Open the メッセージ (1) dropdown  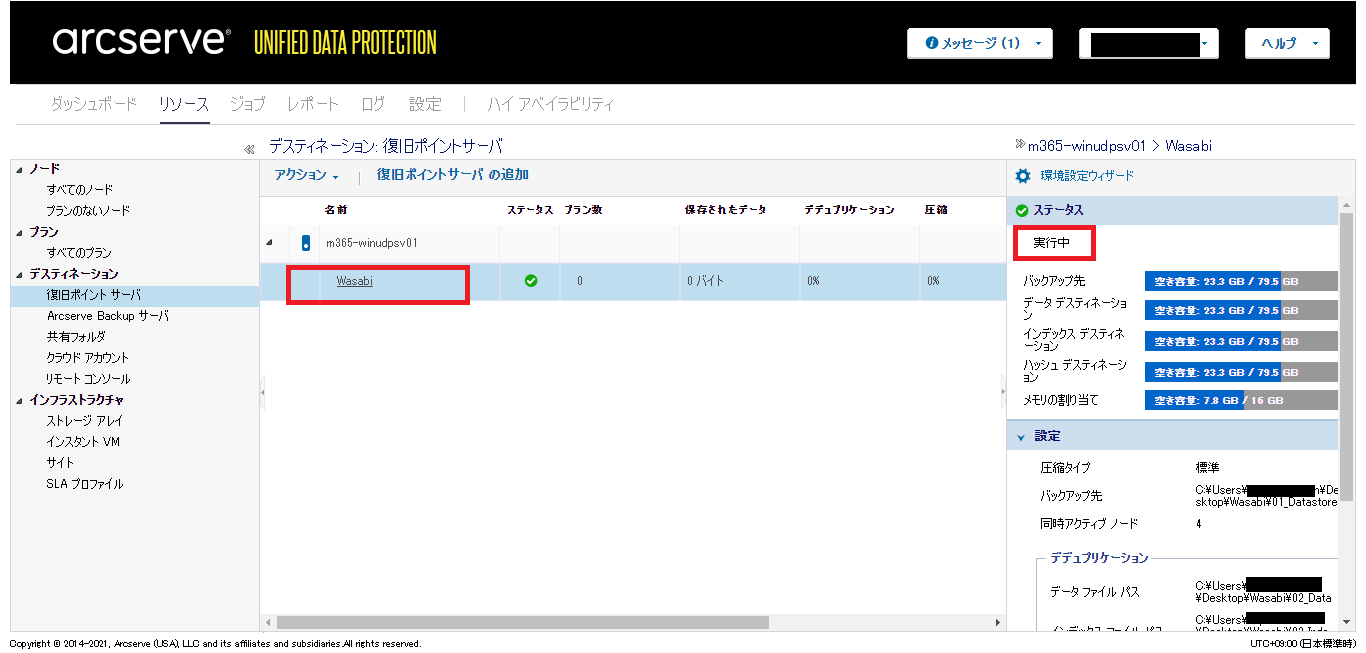pos(980,43)
